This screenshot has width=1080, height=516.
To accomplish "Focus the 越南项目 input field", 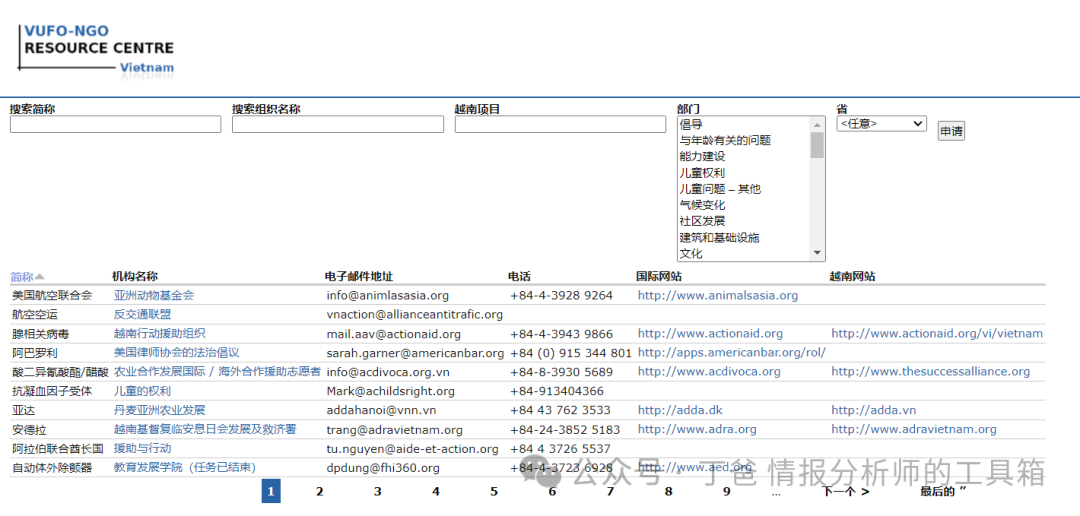I will tap(560, 124).
